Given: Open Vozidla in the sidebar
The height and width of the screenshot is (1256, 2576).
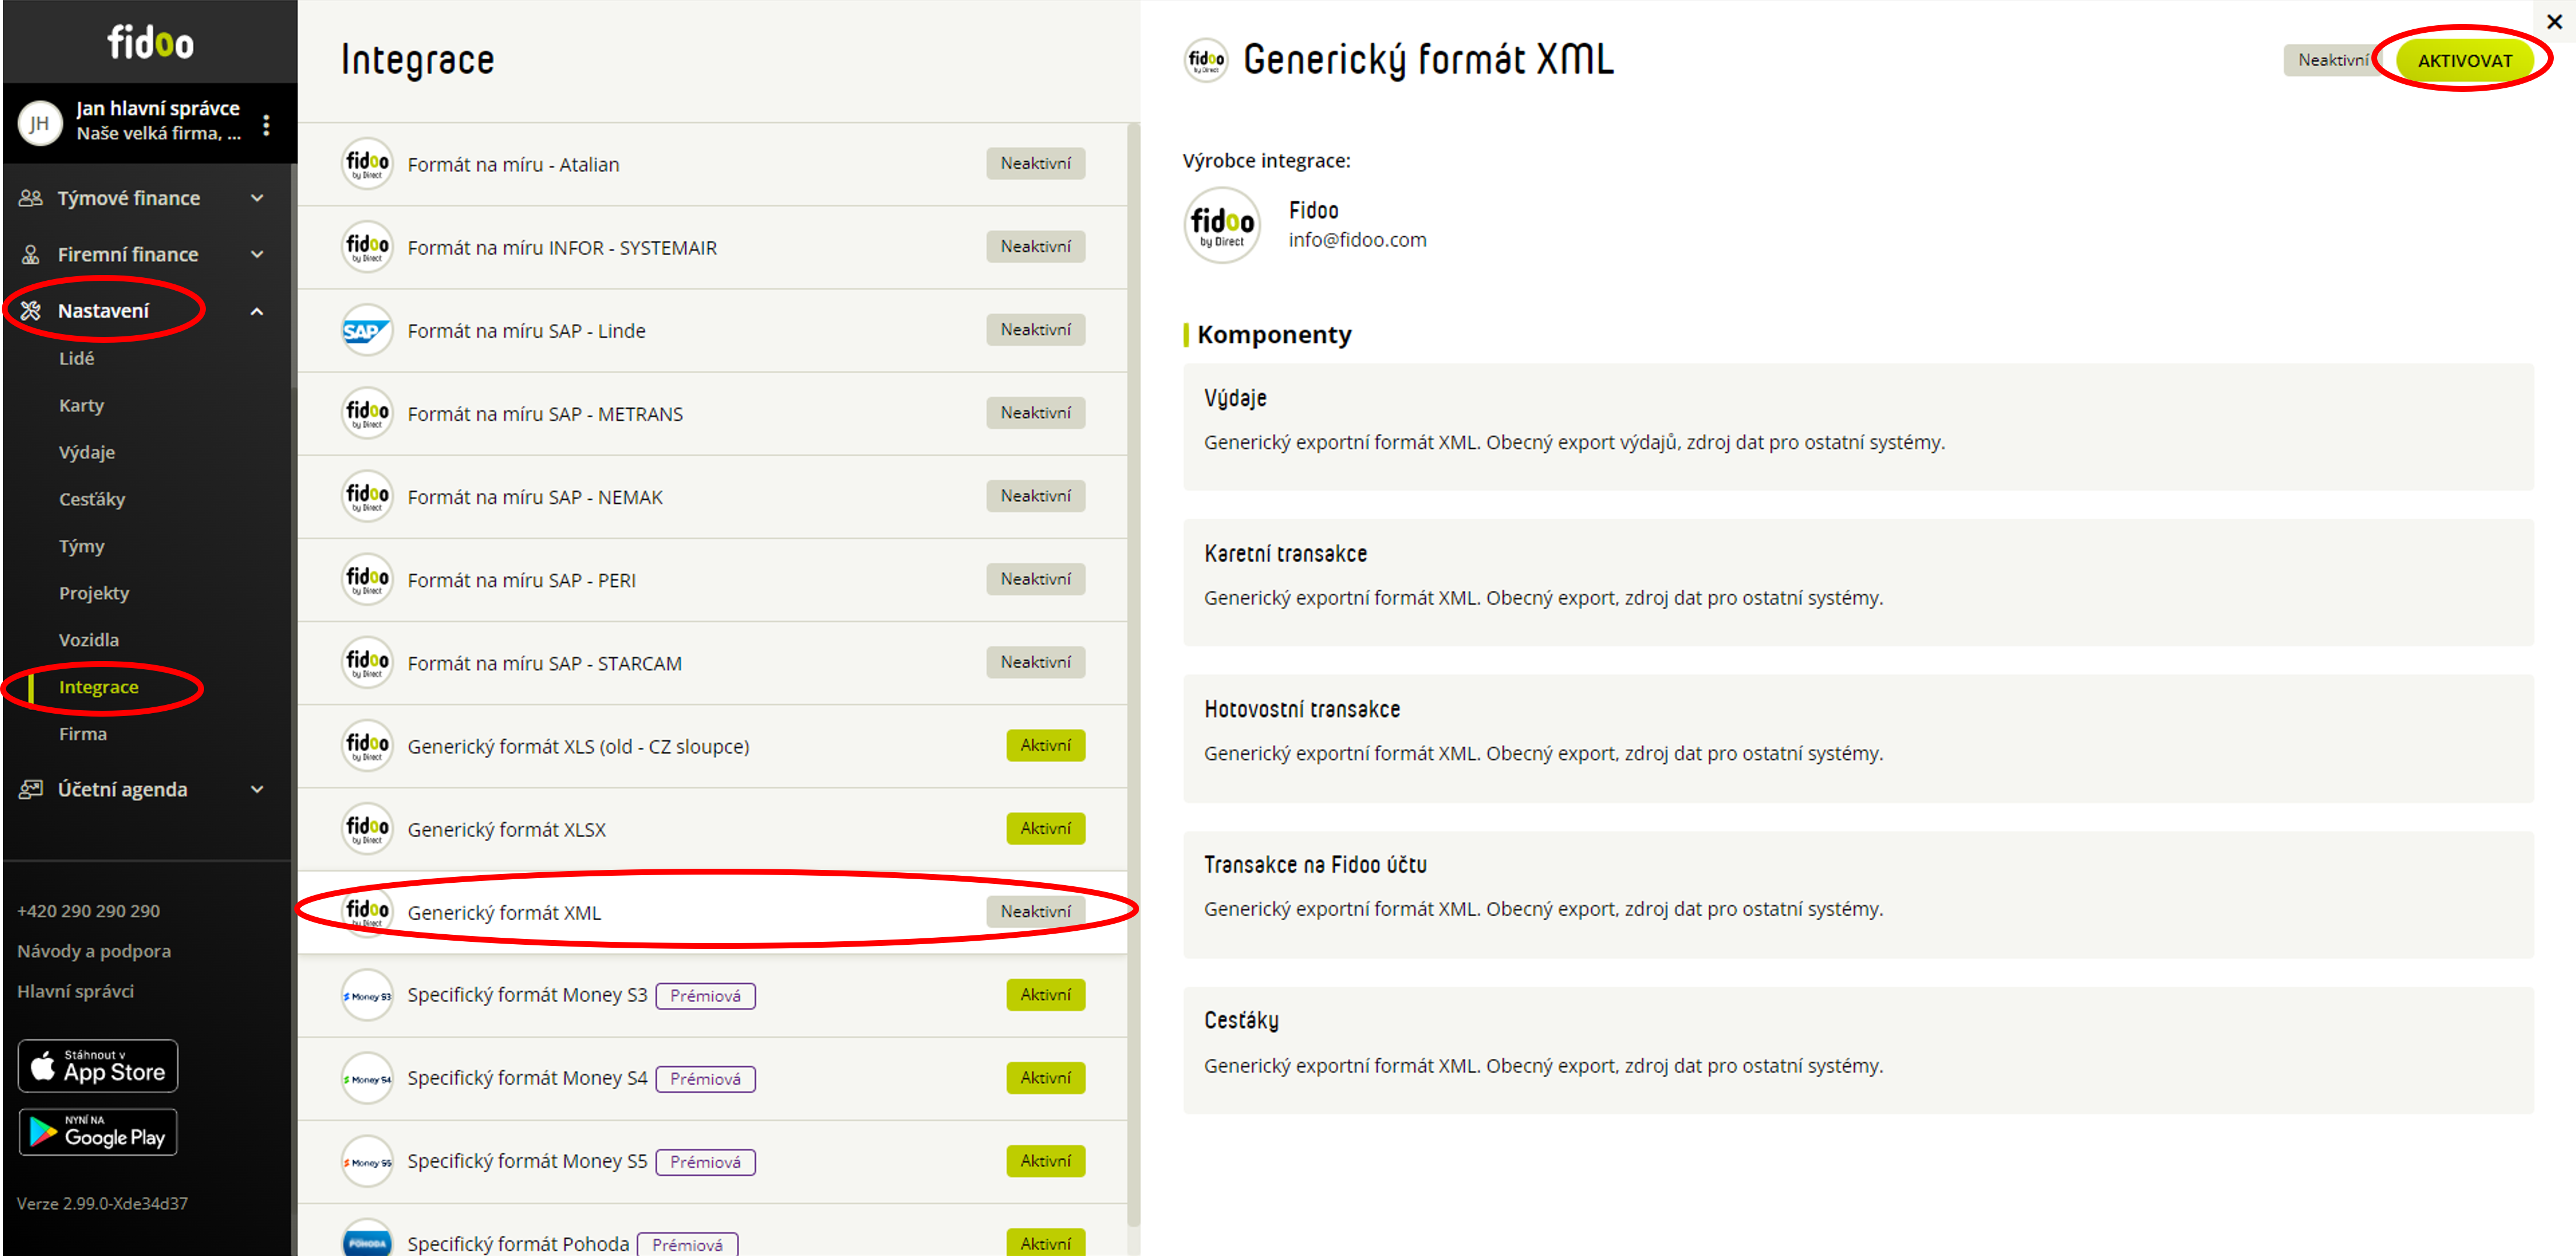Looking at the screenshot, I should 89,640.
